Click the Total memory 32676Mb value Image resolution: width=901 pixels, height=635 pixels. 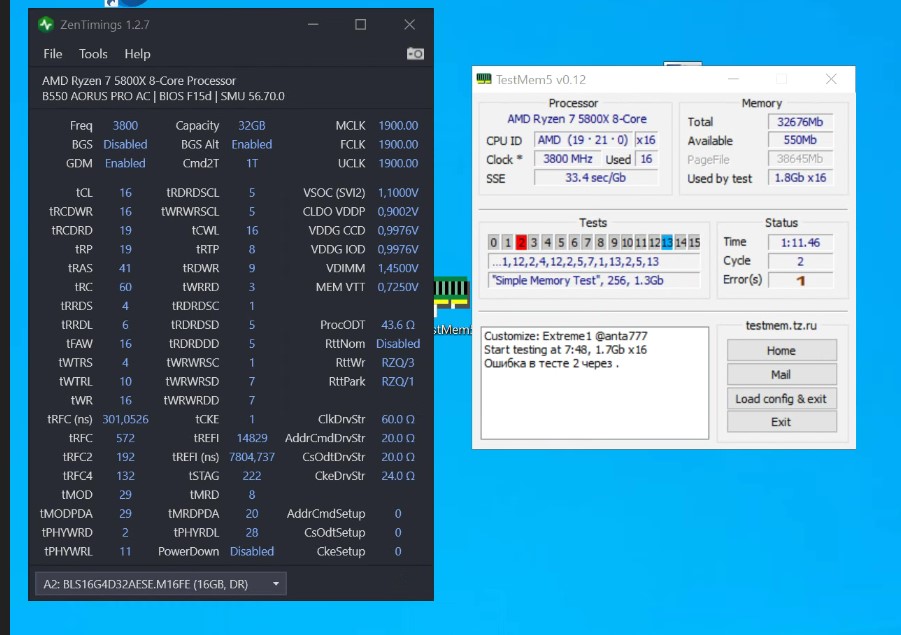800,122
